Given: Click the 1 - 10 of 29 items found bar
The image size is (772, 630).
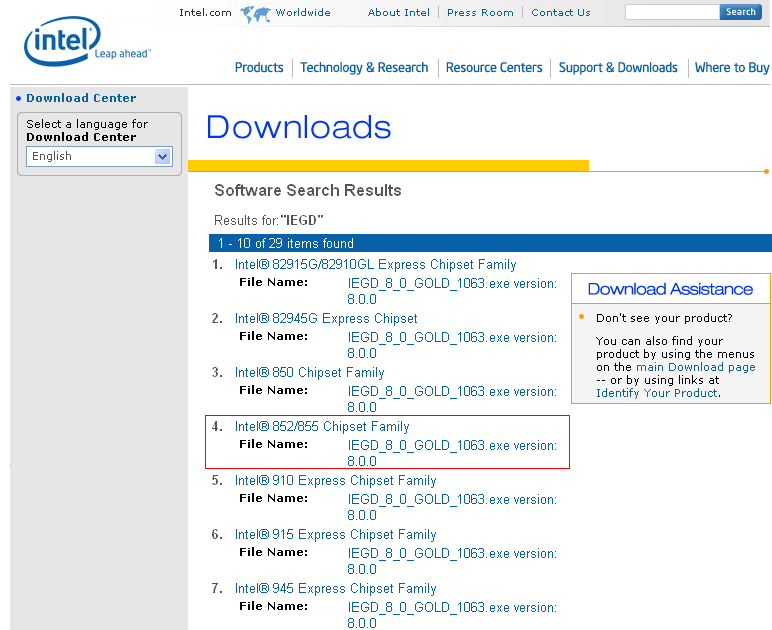Looking at the screenshot, I should click(x=490, y=243).
